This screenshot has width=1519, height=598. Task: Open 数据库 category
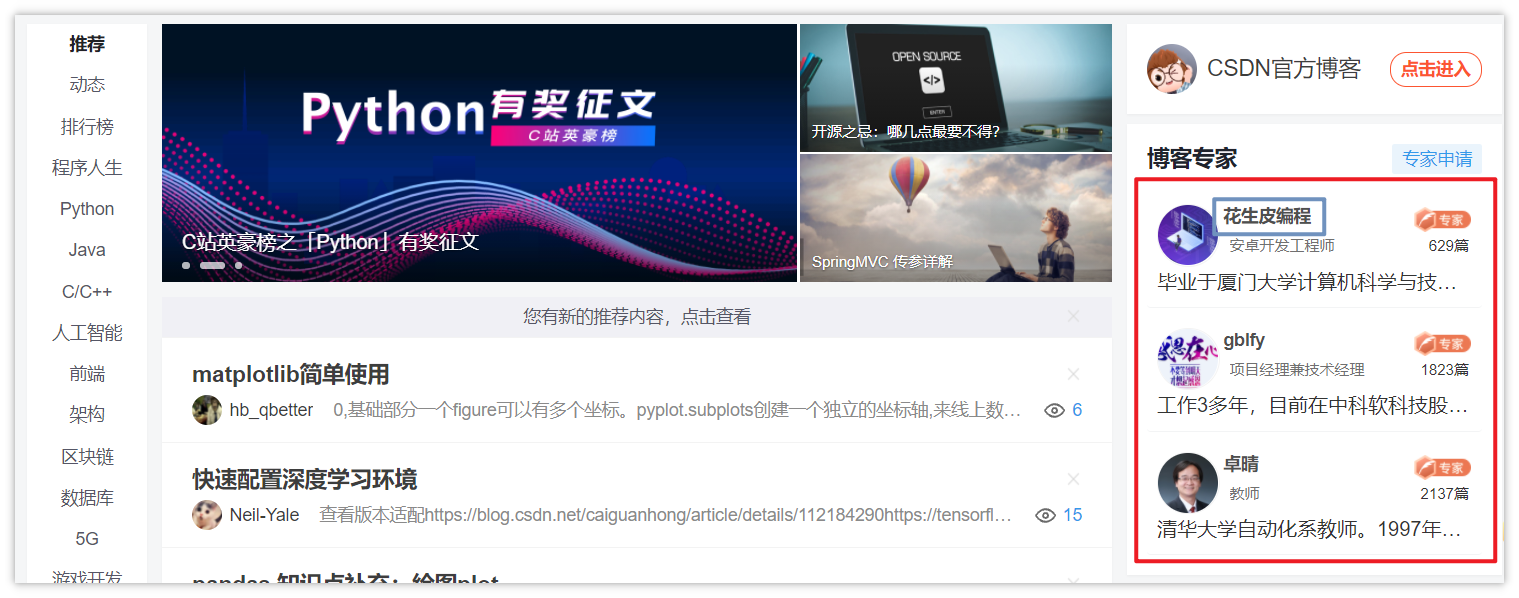pos(87,498)
